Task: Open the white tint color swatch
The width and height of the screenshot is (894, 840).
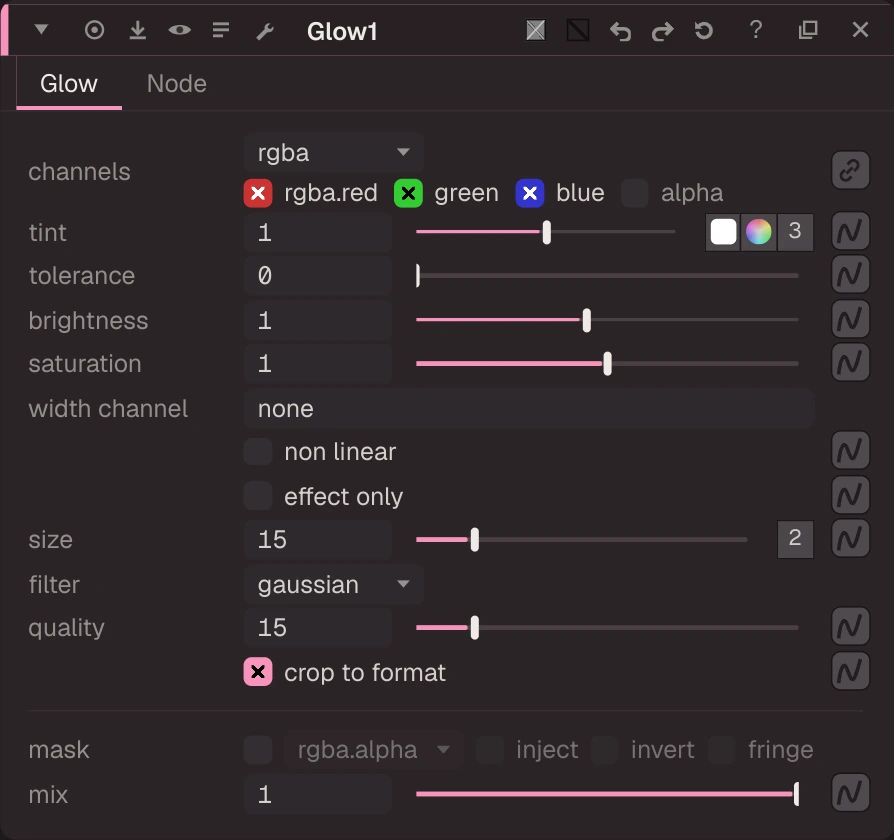Action: click(724, 232)
